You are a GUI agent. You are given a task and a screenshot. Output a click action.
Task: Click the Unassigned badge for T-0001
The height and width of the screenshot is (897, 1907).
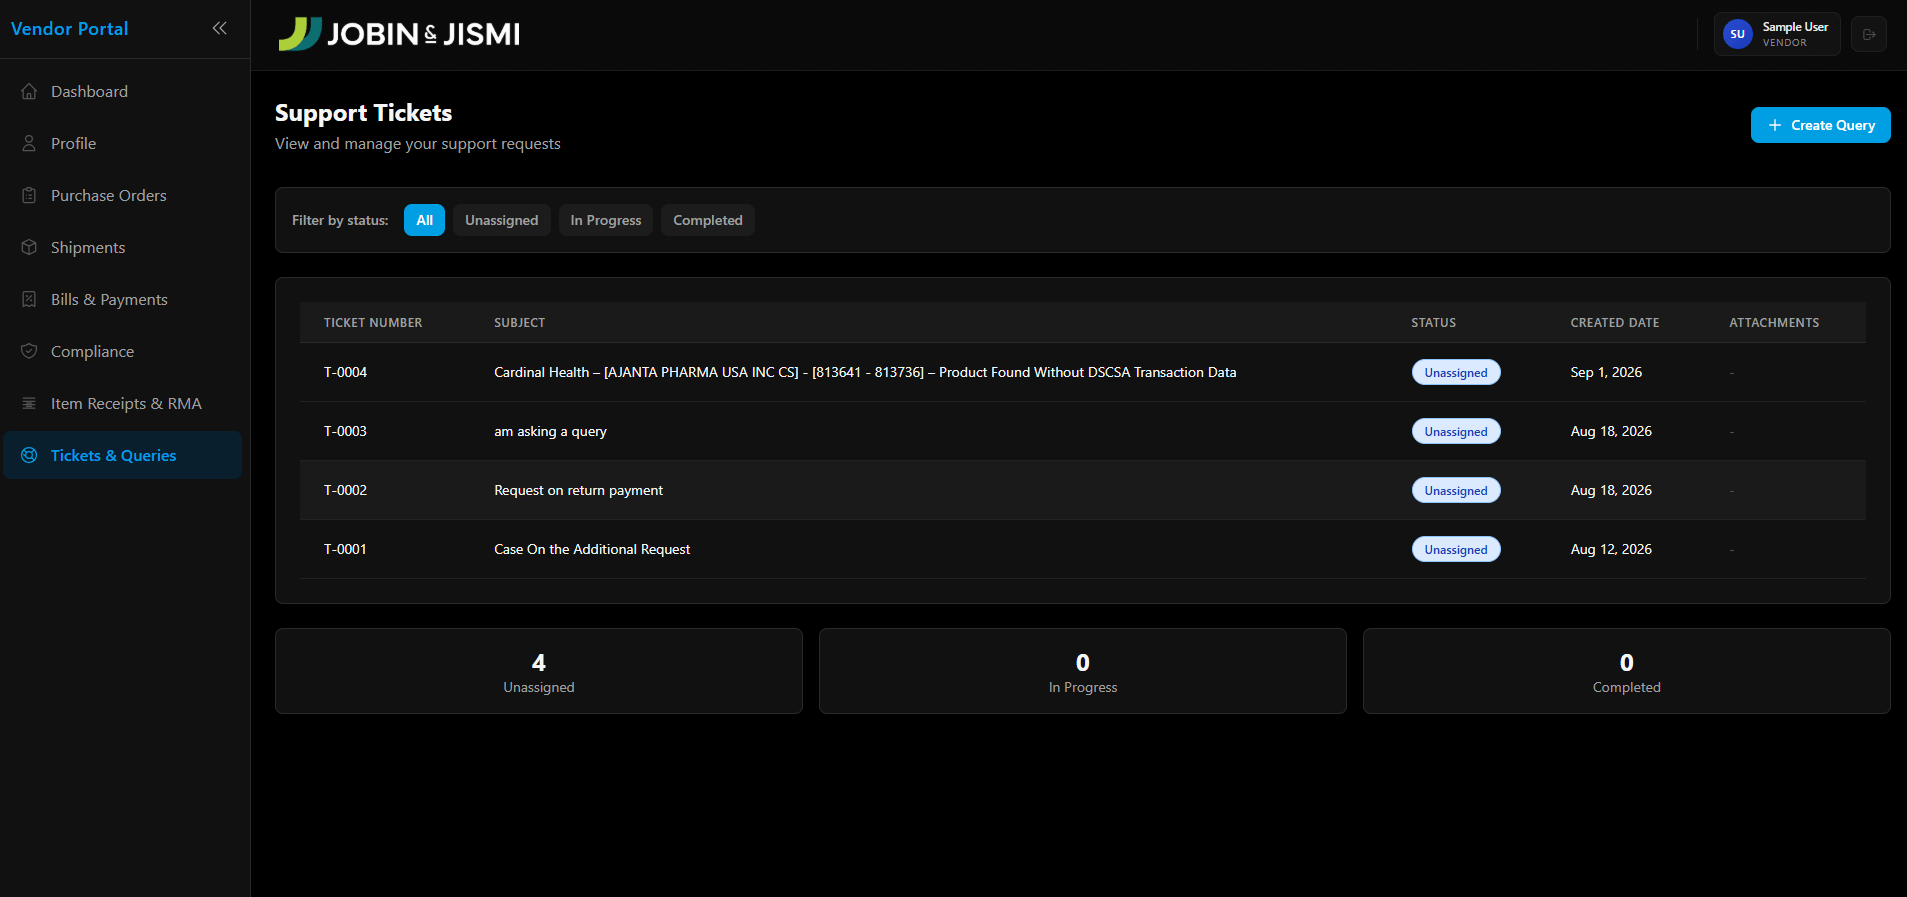pyautogui.click(x=1456, y=549)
